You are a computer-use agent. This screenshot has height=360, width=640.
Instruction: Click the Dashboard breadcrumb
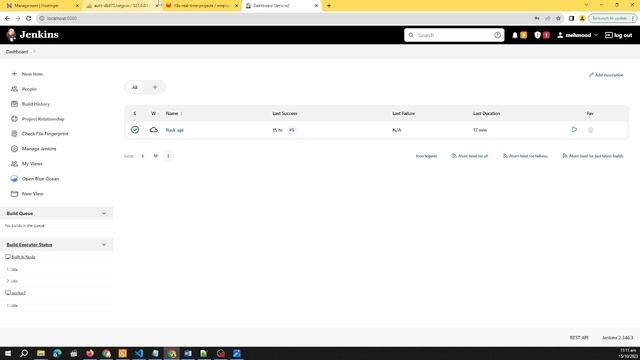point(17,52)
